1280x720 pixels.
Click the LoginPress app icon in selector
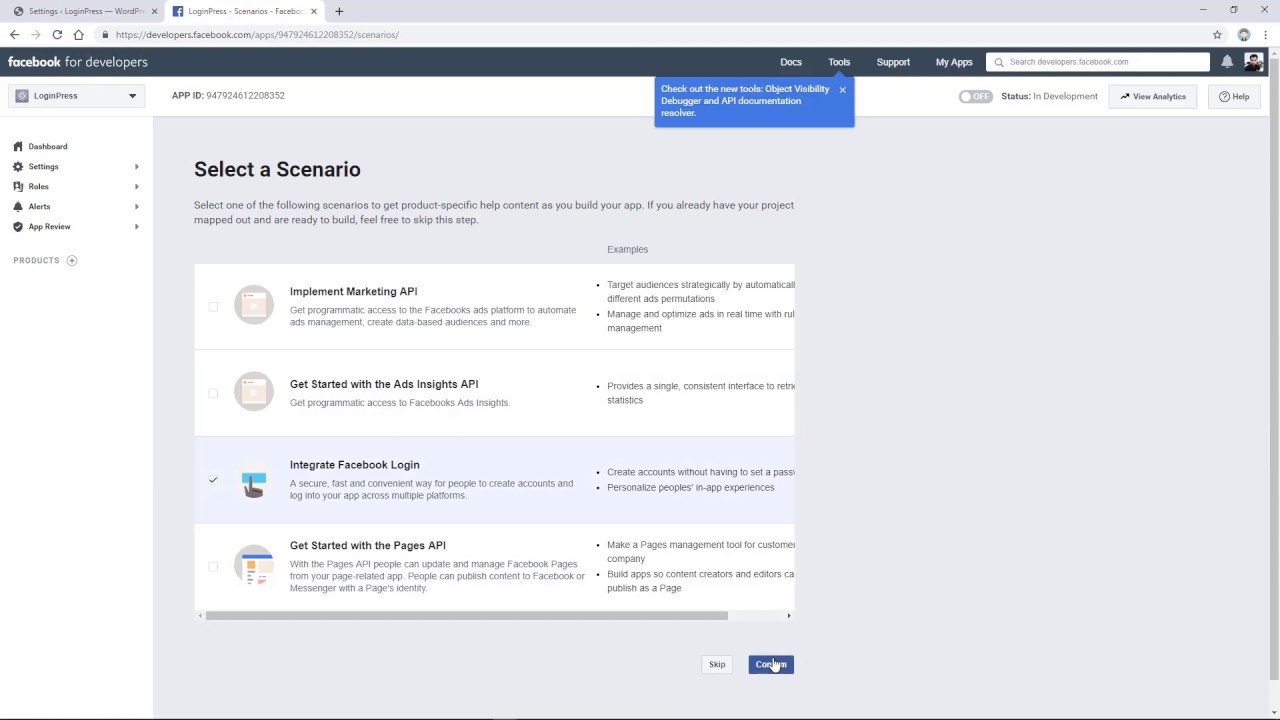point(22,96)
